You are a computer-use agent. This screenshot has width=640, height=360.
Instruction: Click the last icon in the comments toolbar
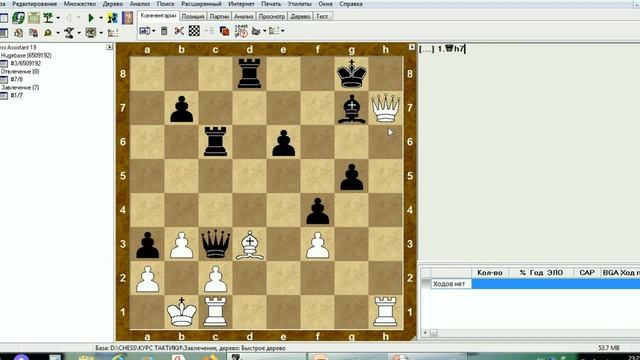click(x=274, y=31)
